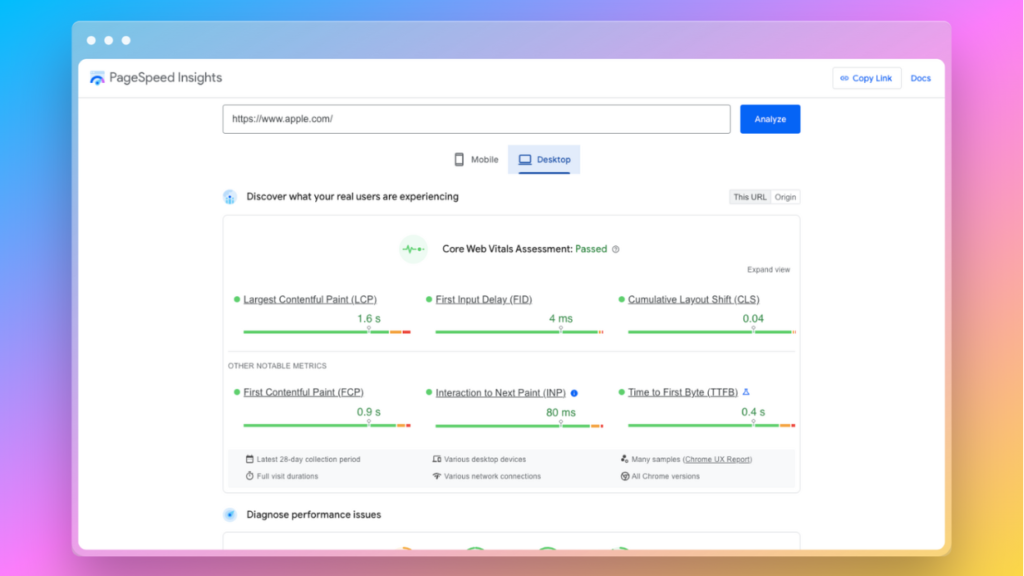Click the LCP distribution bar
The image size is (1024, 576).
pyautogui.click(x=327, y=332)
